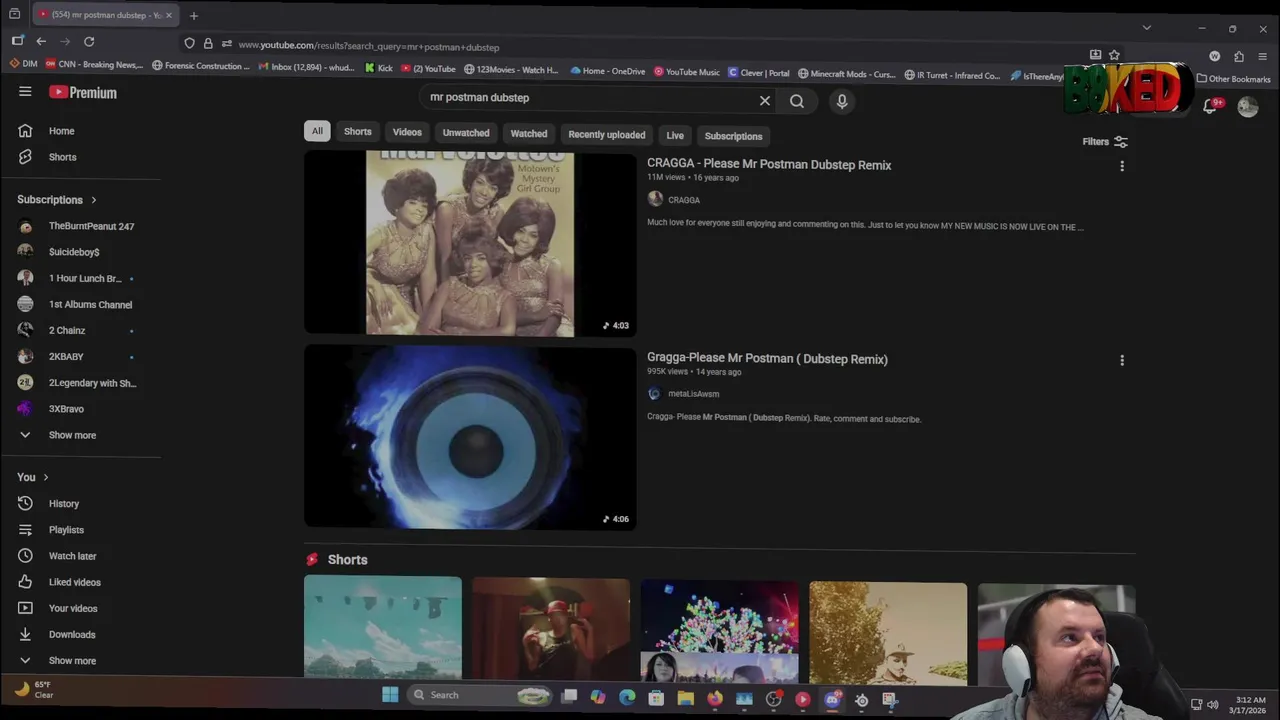Screen dimensions: 1280x720
Task: Open Gragga-Please Mr Postman video title
Action: [767, 359]
